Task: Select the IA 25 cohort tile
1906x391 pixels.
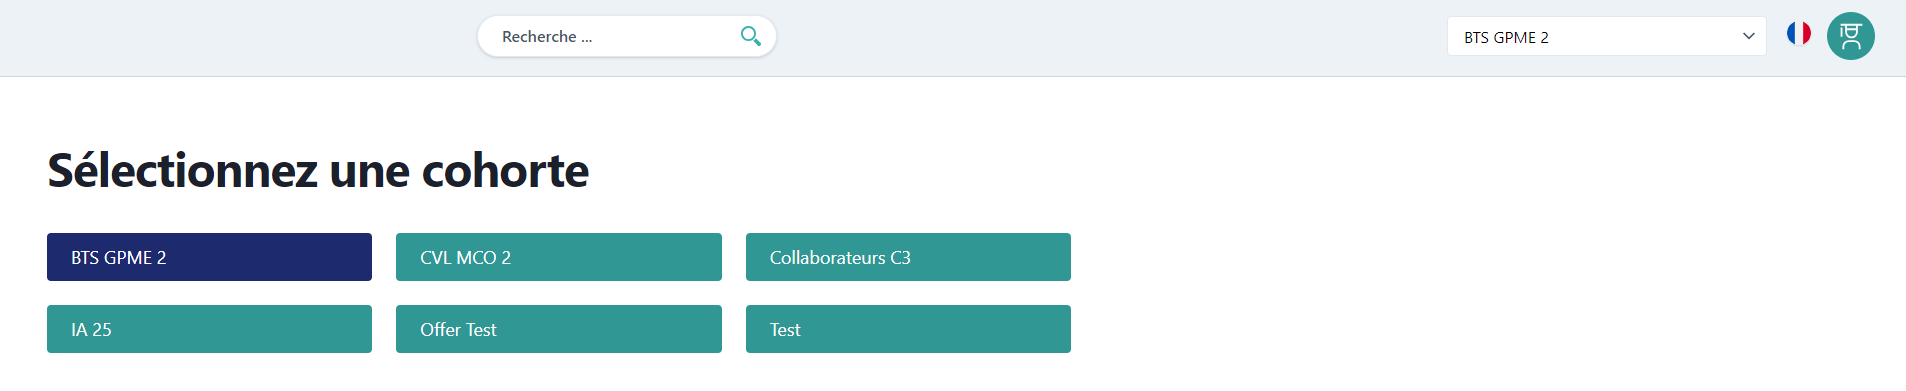Action: (209, 329)
